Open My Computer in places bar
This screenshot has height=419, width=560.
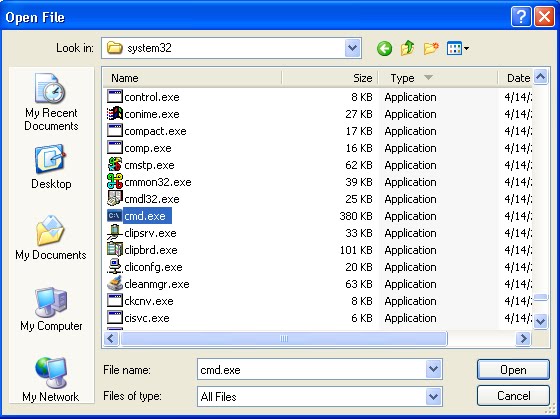tap(51, 309)
